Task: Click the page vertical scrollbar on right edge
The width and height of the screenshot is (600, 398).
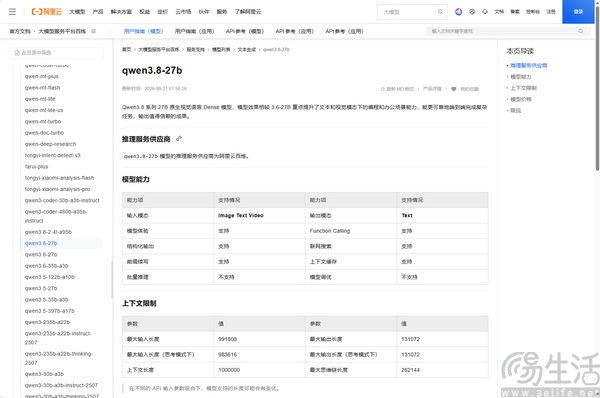Action: 597,88
